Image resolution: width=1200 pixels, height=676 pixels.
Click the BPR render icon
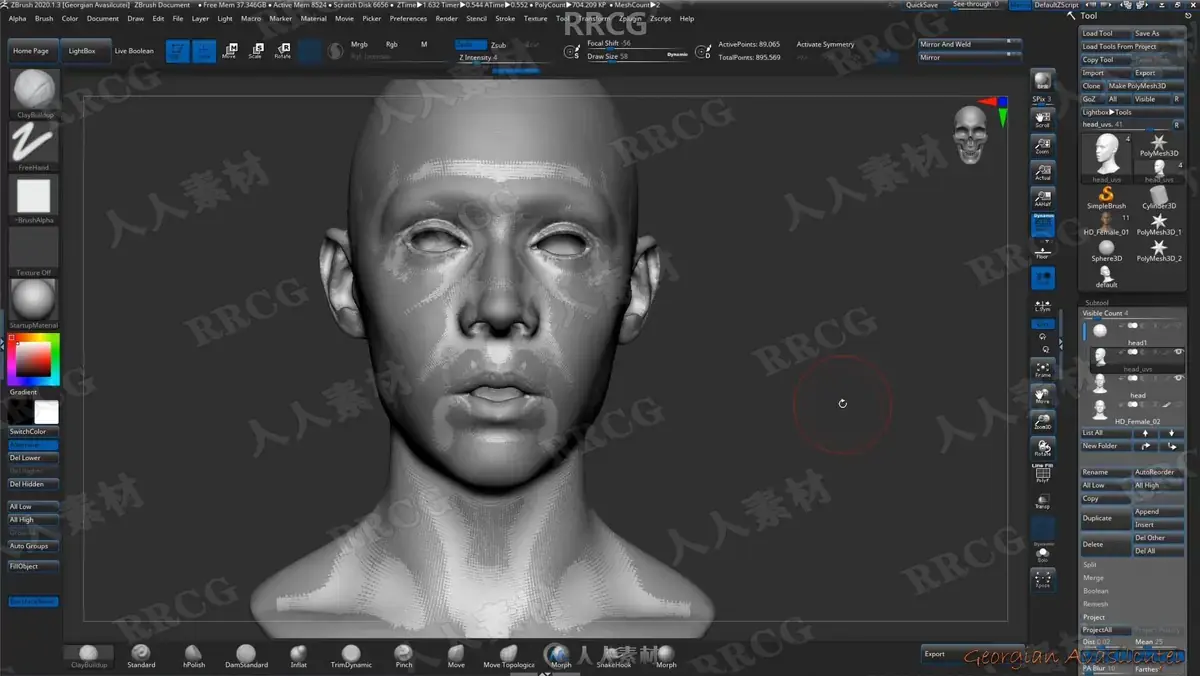tap(1043, 82)
